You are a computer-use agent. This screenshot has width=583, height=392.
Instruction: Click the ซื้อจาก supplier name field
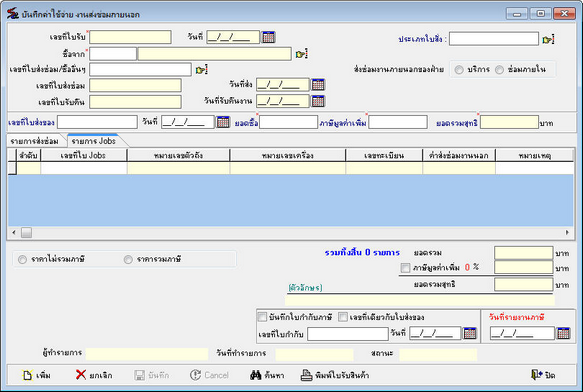(215, 54)
